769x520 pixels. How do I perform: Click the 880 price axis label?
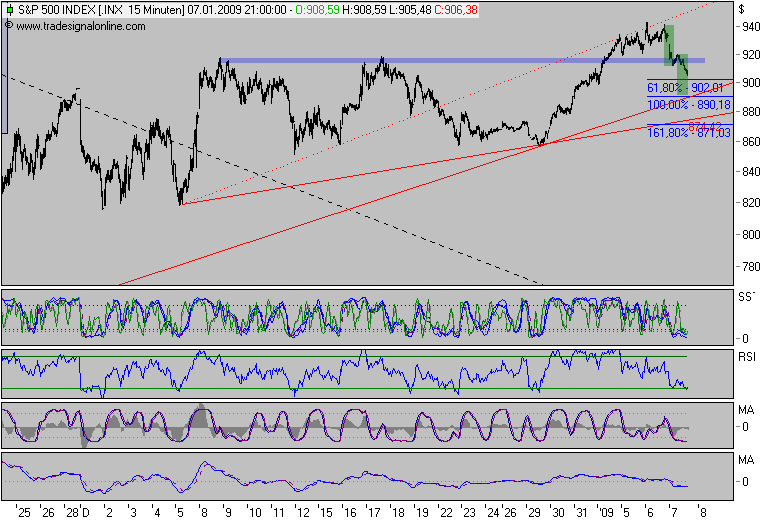751,112
